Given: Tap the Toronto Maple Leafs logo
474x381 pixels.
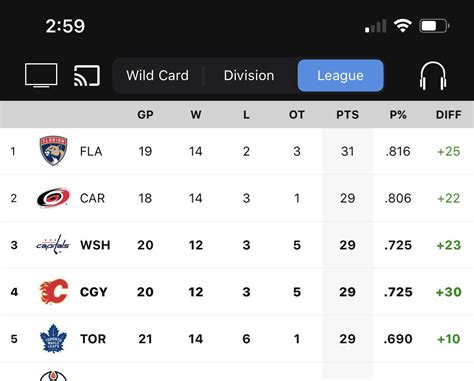Looking at the screenshot, I should point(53,338).
